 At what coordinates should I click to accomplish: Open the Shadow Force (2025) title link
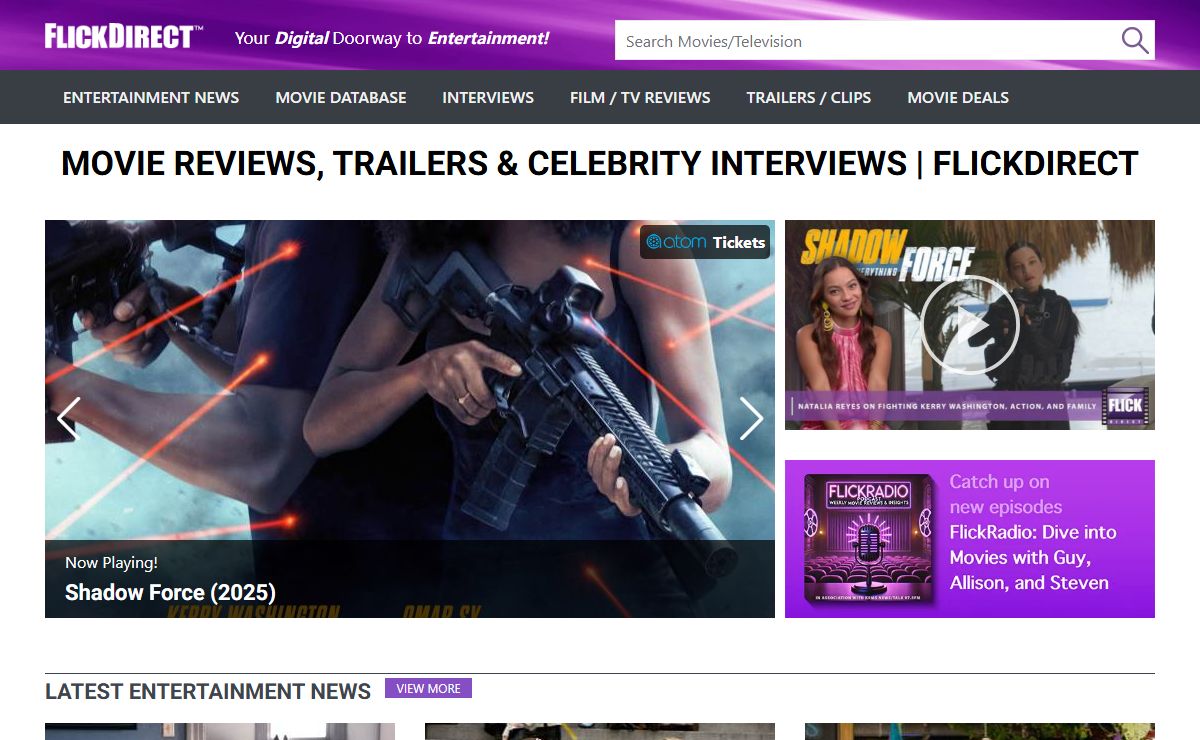click(170, 592)
